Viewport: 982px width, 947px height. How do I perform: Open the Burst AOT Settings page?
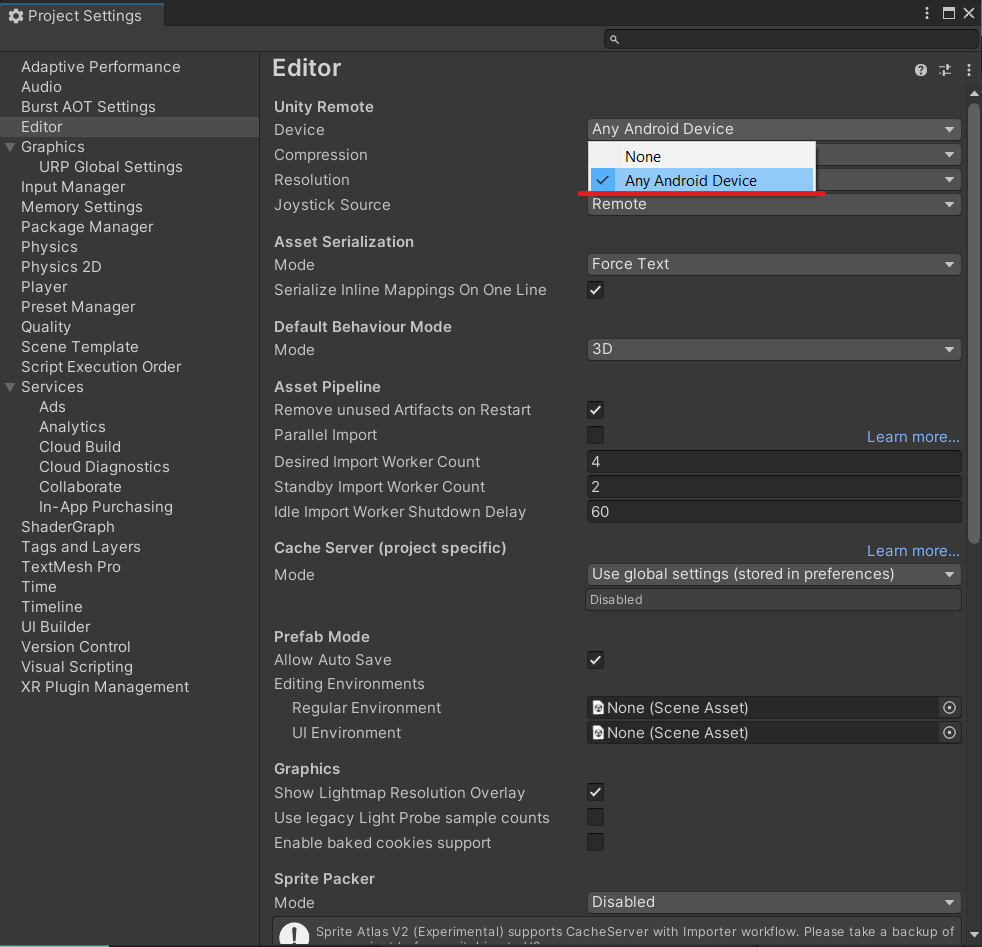pos(88,107)
